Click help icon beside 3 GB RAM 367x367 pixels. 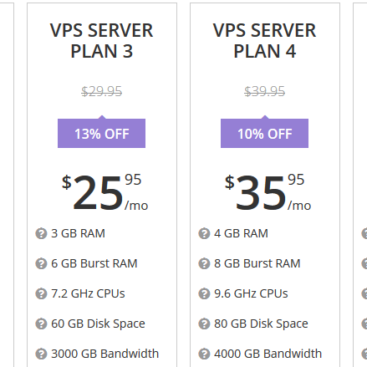point(41,234)
